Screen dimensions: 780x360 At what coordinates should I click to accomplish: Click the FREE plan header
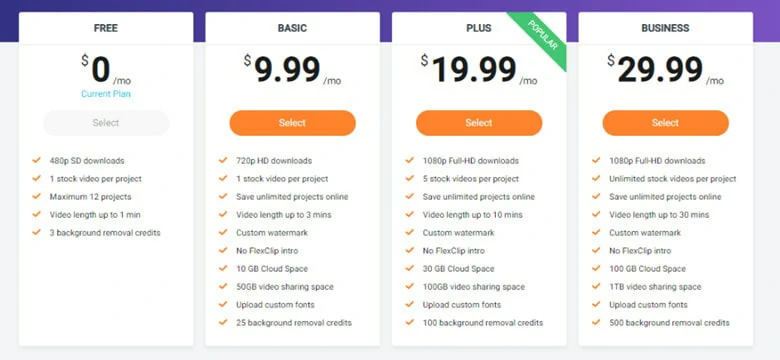click(x=106, y=28)
